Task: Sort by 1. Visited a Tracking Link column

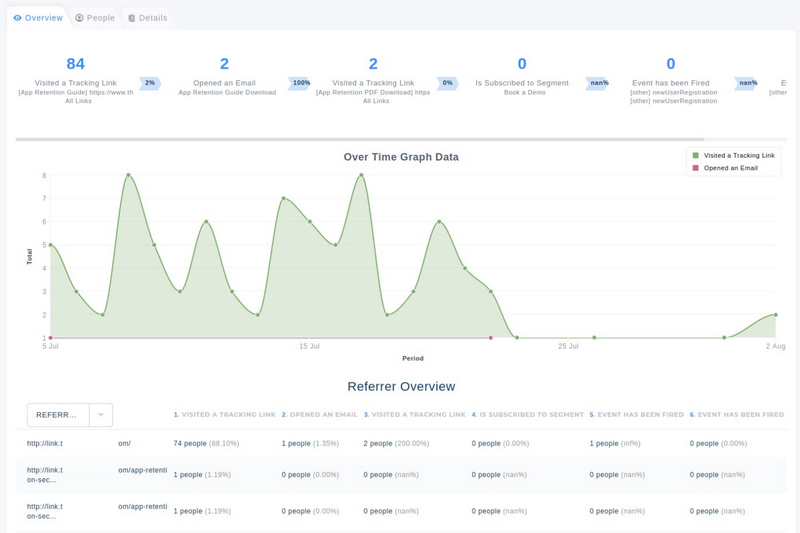Action: pos(224,415)
